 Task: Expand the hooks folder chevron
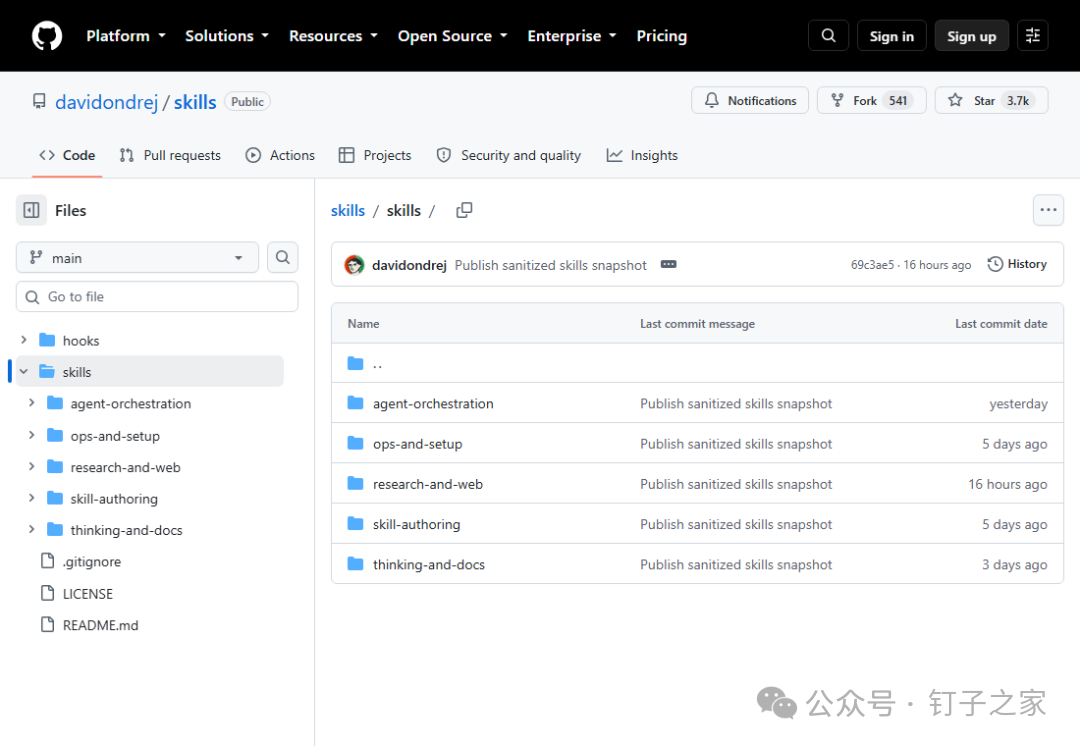pyautogui.click(x=23, y=340)
